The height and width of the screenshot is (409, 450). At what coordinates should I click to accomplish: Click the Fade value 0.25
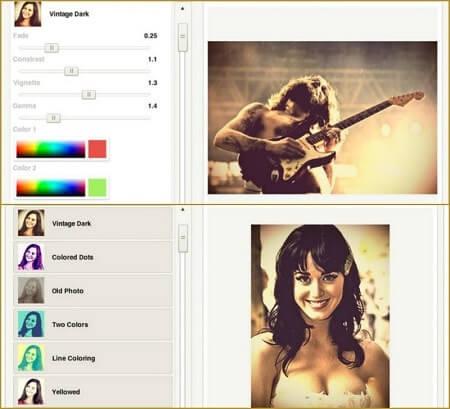pos(151,36)
